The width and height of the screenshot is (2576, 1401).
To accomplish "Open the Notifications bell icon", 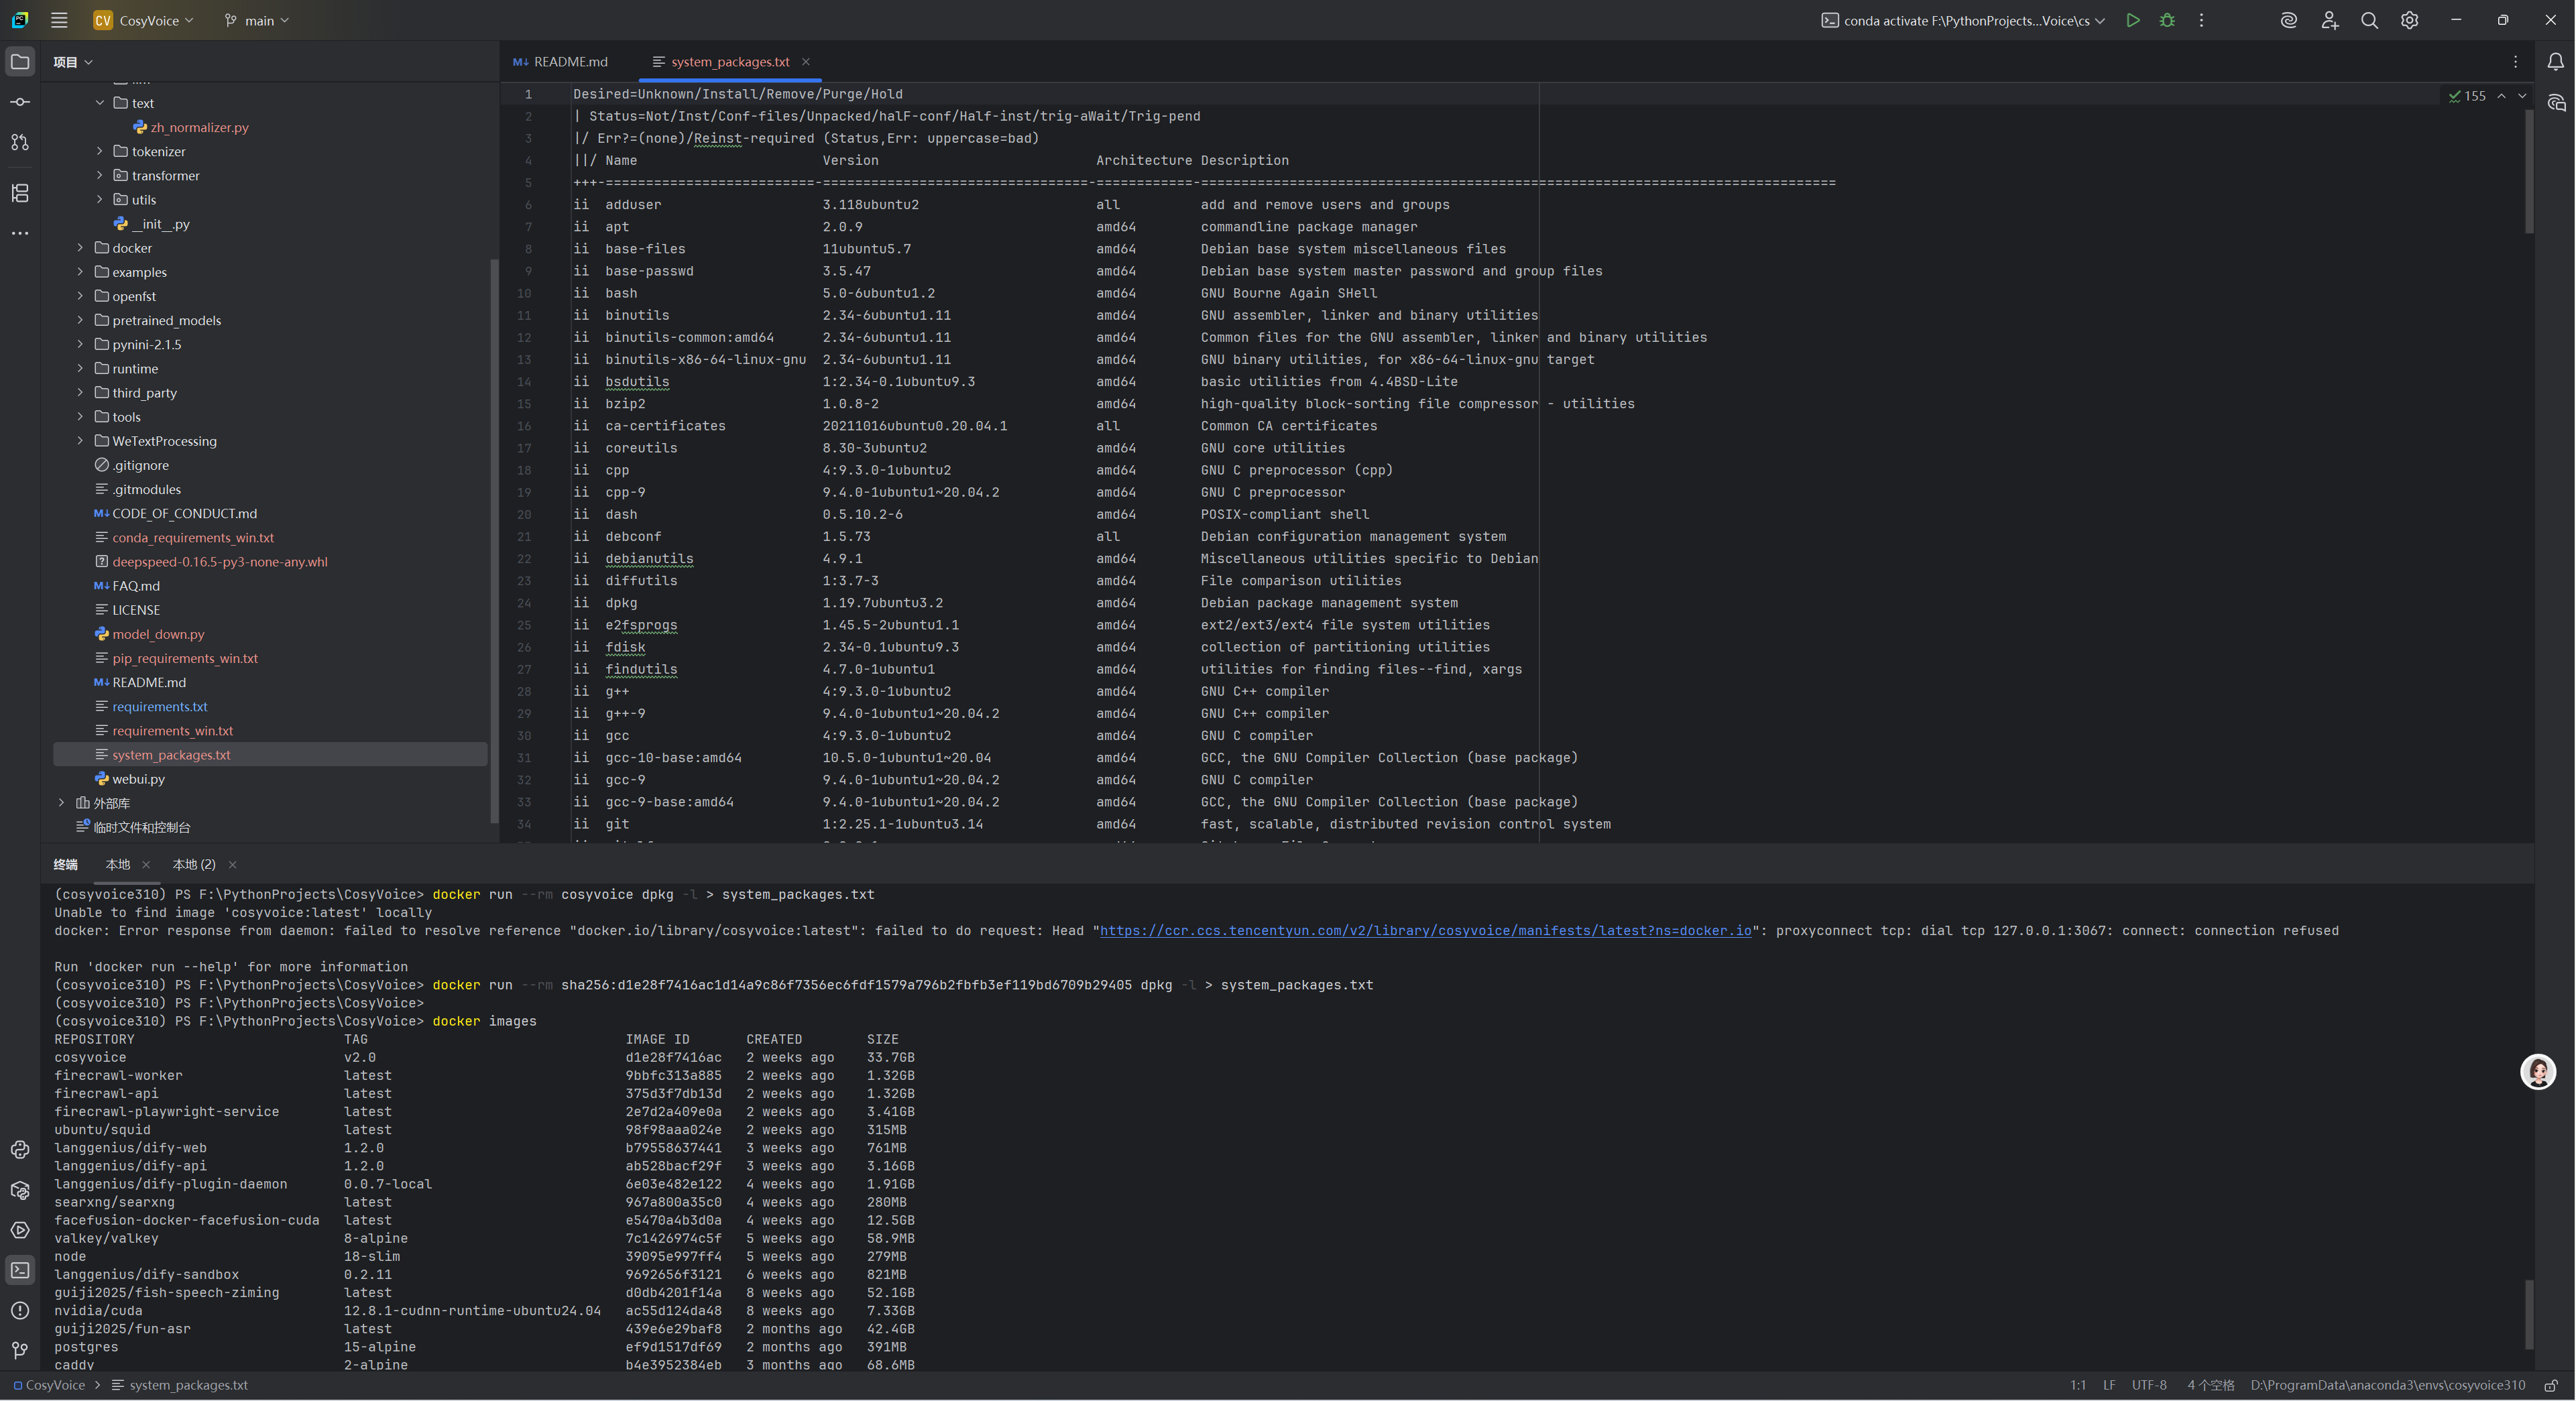I will point(2555,62).
